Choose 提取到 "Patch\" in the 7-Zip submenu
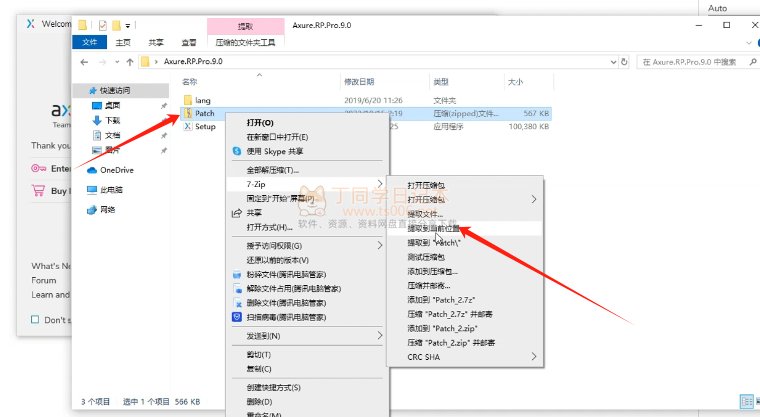Viewport: 760px width, 417px height. (x=434, y=242)
